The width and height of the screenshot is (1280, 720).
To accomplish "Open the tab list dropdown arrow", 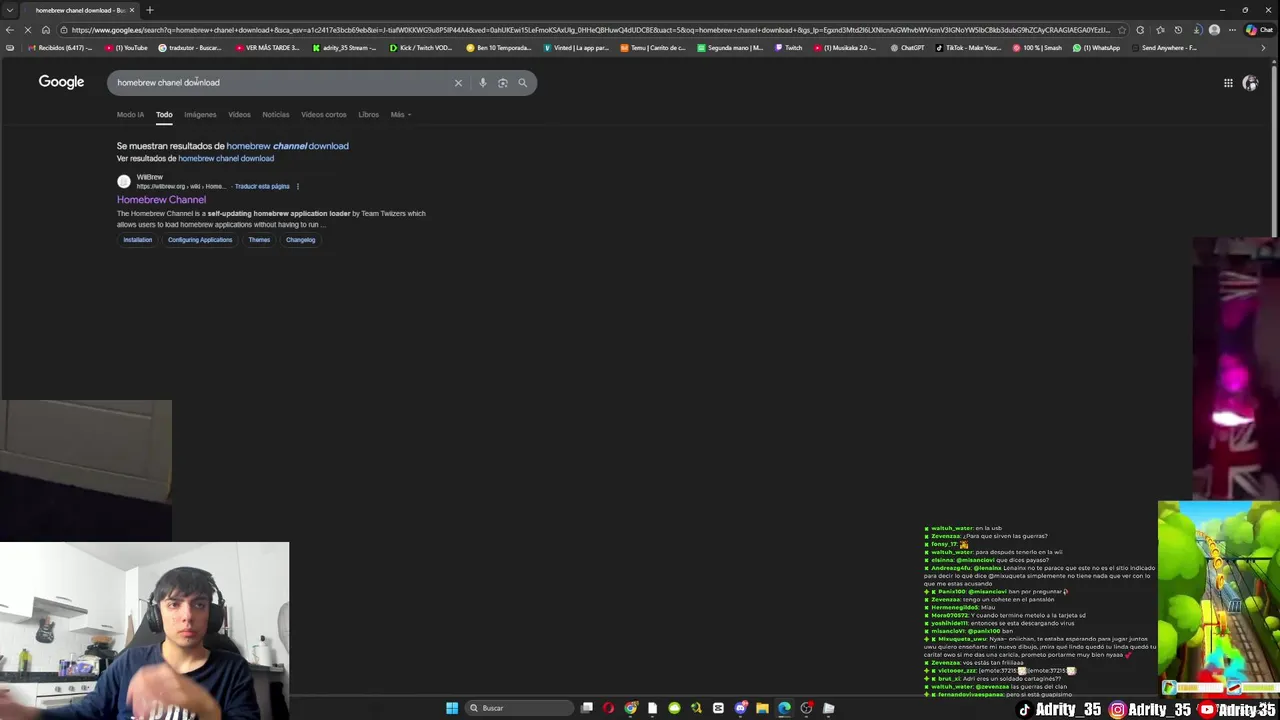I will click(x=9, y=10).
